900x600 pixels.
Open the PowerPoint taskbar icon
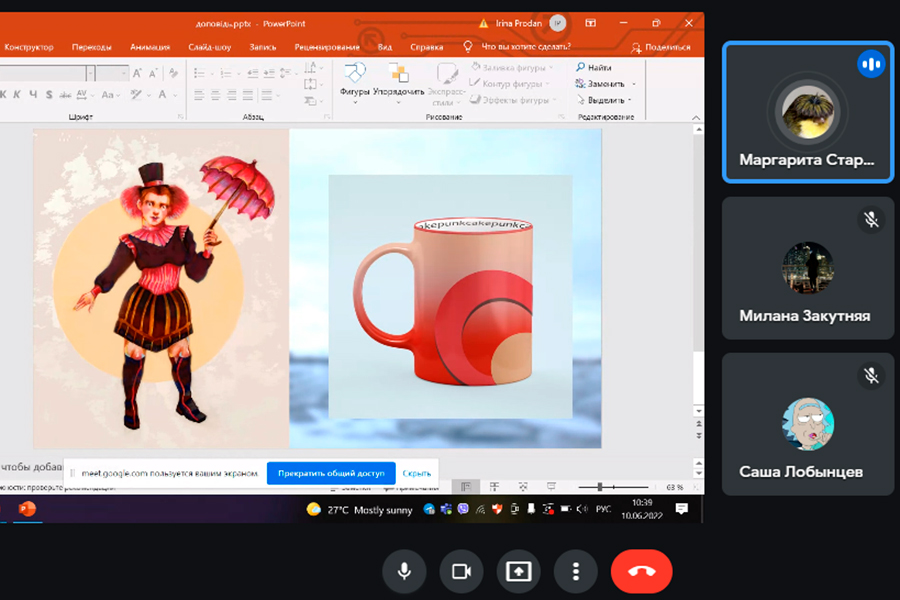[x=27, y=509]
